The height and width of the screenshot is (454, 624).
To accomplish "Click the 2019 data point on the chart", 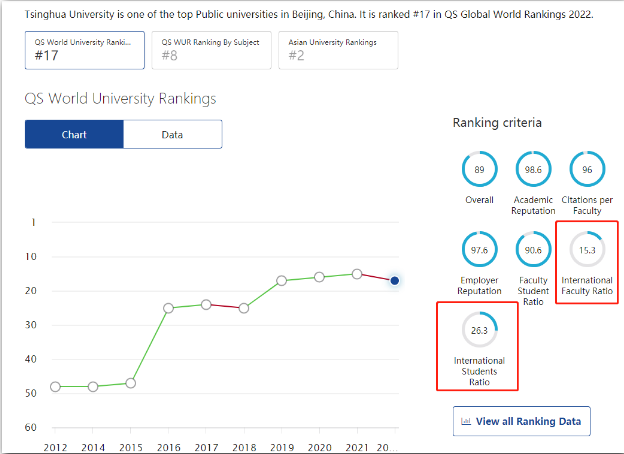I will pyautogui.click(x=281, y=281).
